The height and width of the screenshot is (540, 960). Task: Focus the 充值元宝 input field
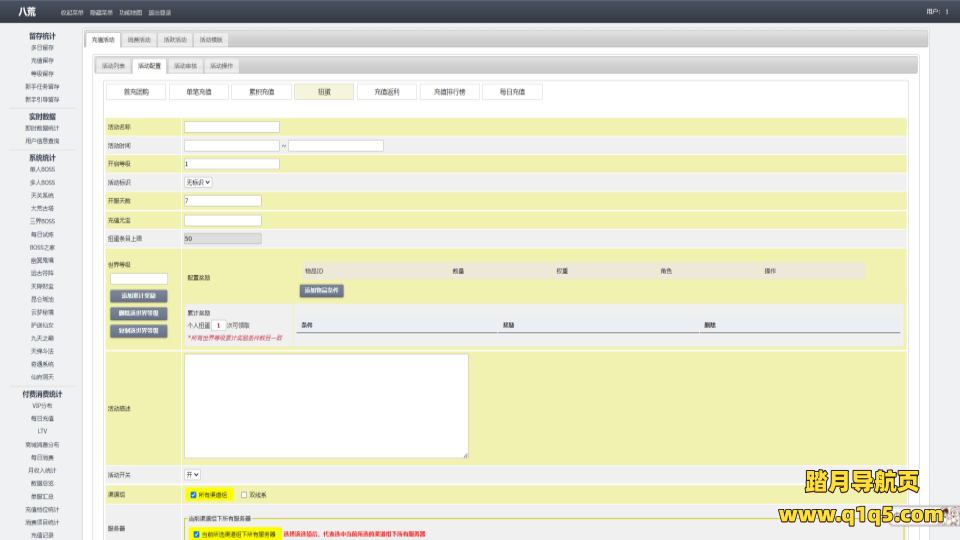(x=222, y=220)
